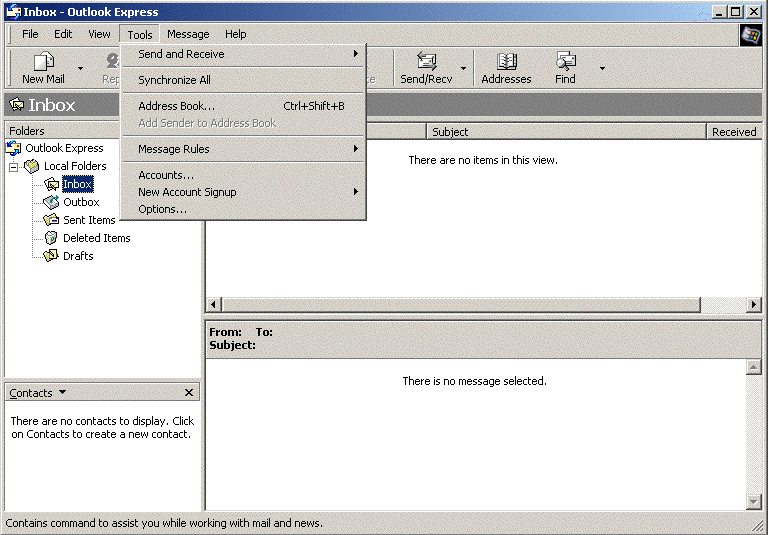
Task: Close the Contacts pane
Action: pos(189,393)
